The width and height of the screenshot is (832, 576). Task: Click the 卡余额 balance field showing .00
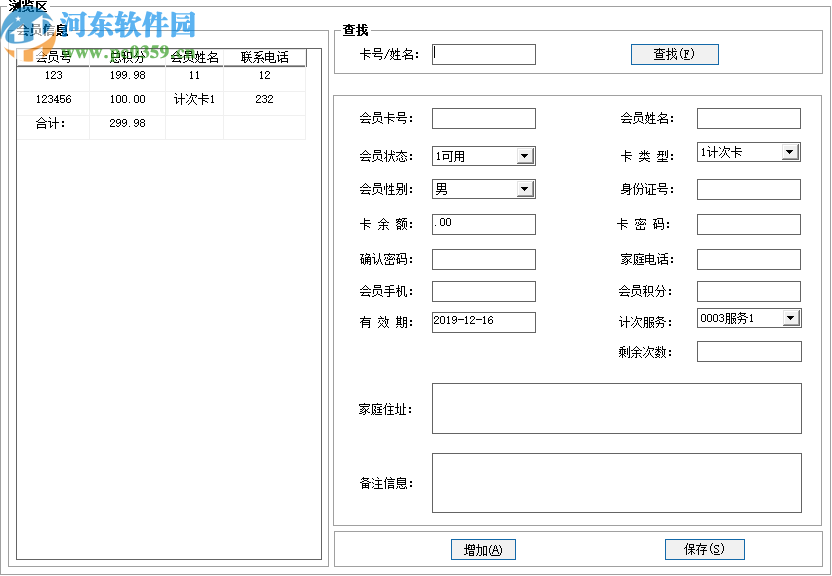pyautogui.click(x=483, y=224)
